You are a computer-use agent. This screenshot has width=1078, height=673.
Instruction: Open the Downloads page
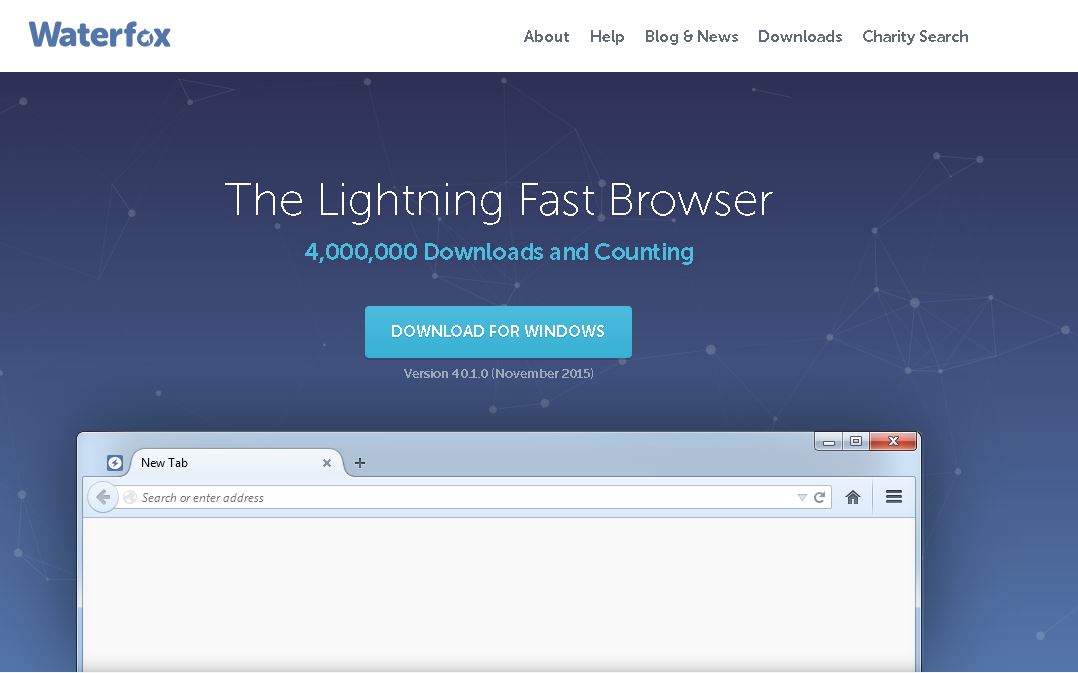800,36
